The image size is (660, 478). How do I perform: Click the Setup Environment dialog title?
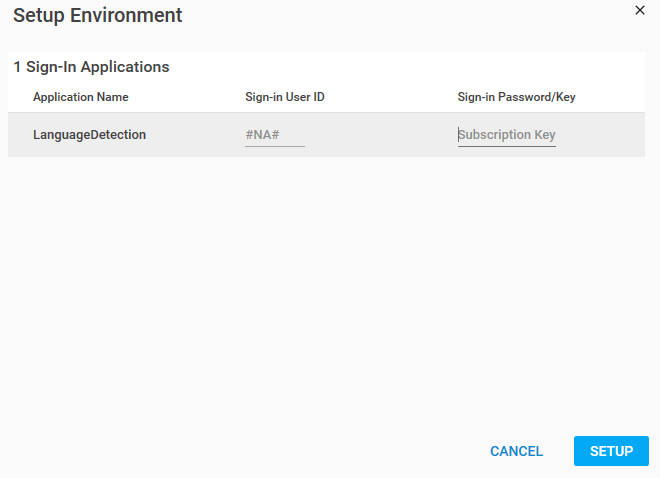[97, 16]
